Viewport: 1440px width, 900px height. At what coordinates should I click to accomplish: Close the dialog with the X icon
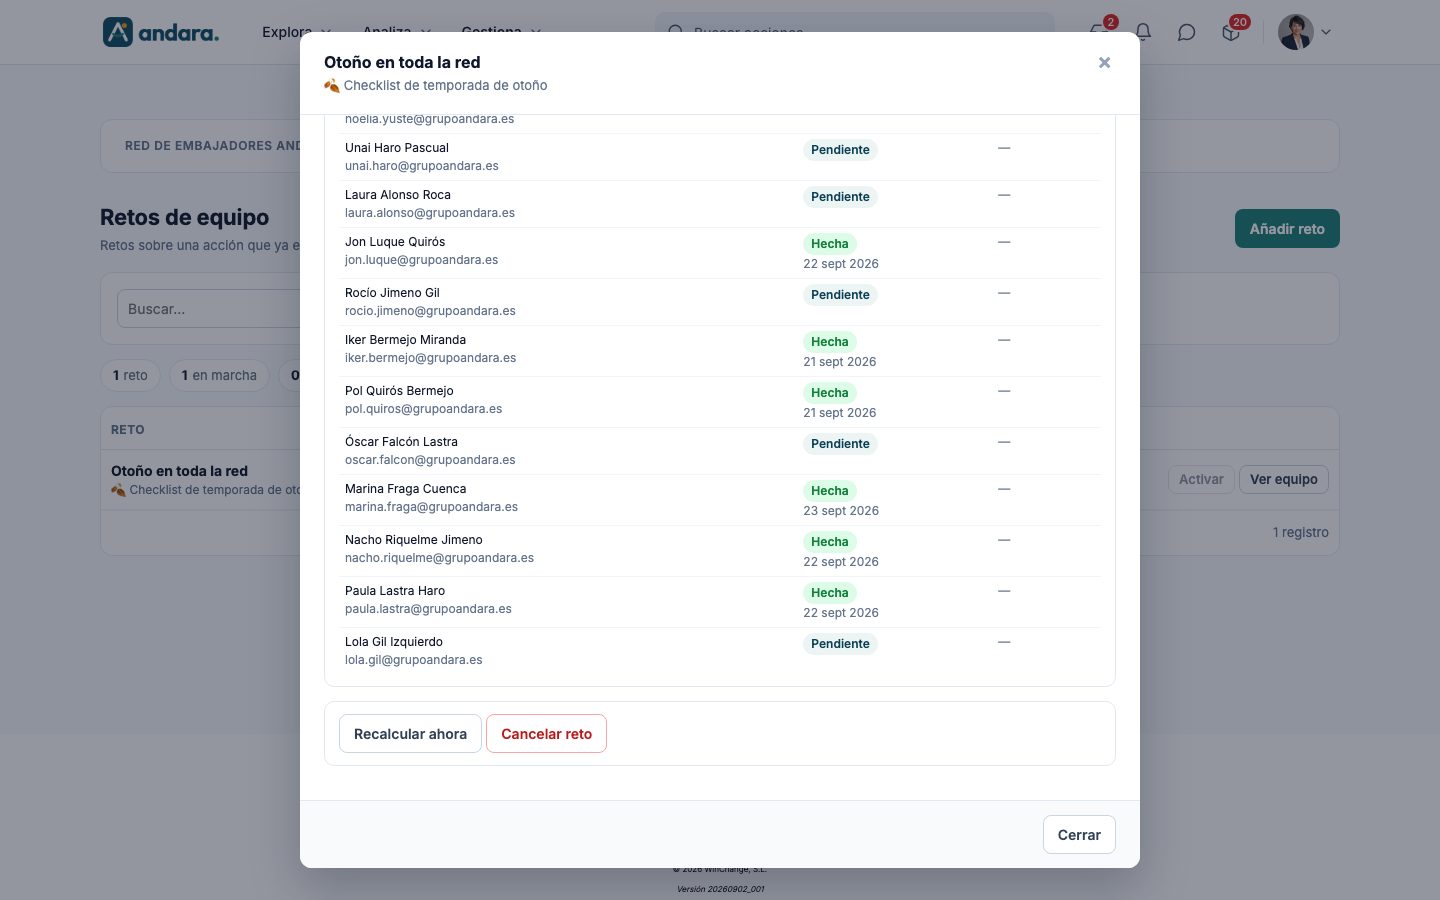point(1104,63)
